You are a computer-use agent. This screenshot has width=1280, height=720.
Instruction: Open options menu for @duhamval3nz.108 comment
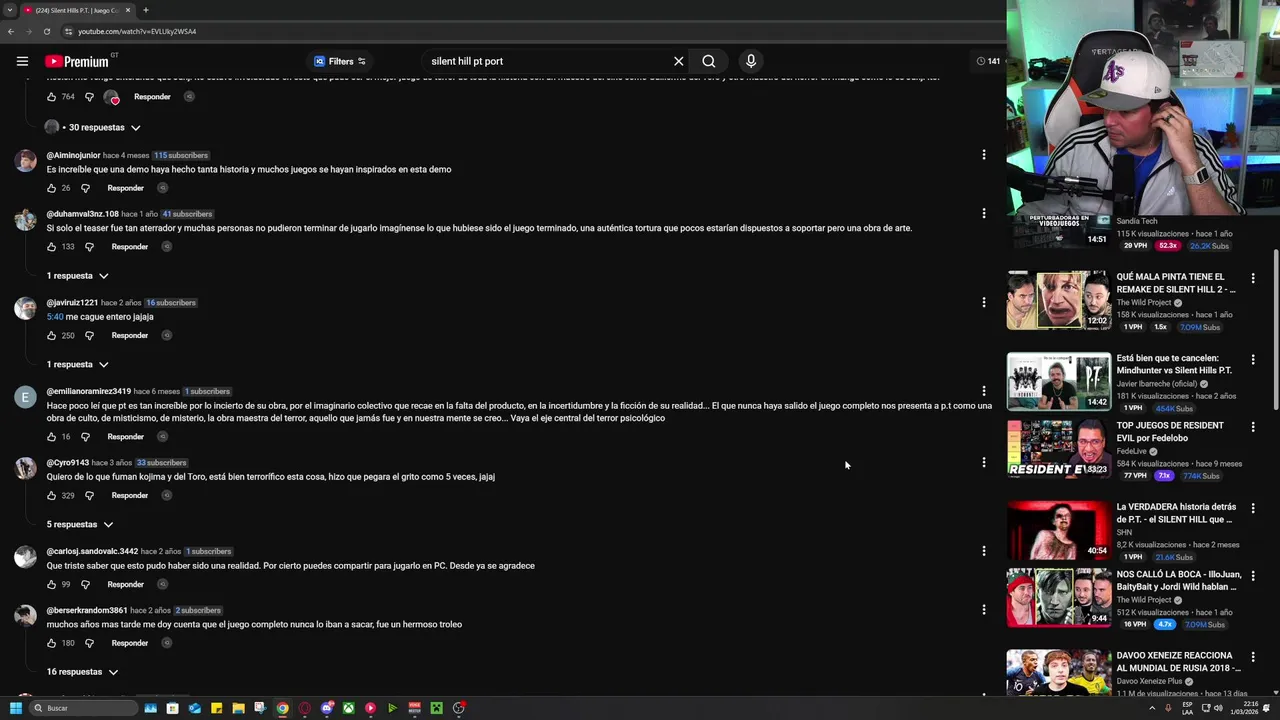tap(984, 213)
